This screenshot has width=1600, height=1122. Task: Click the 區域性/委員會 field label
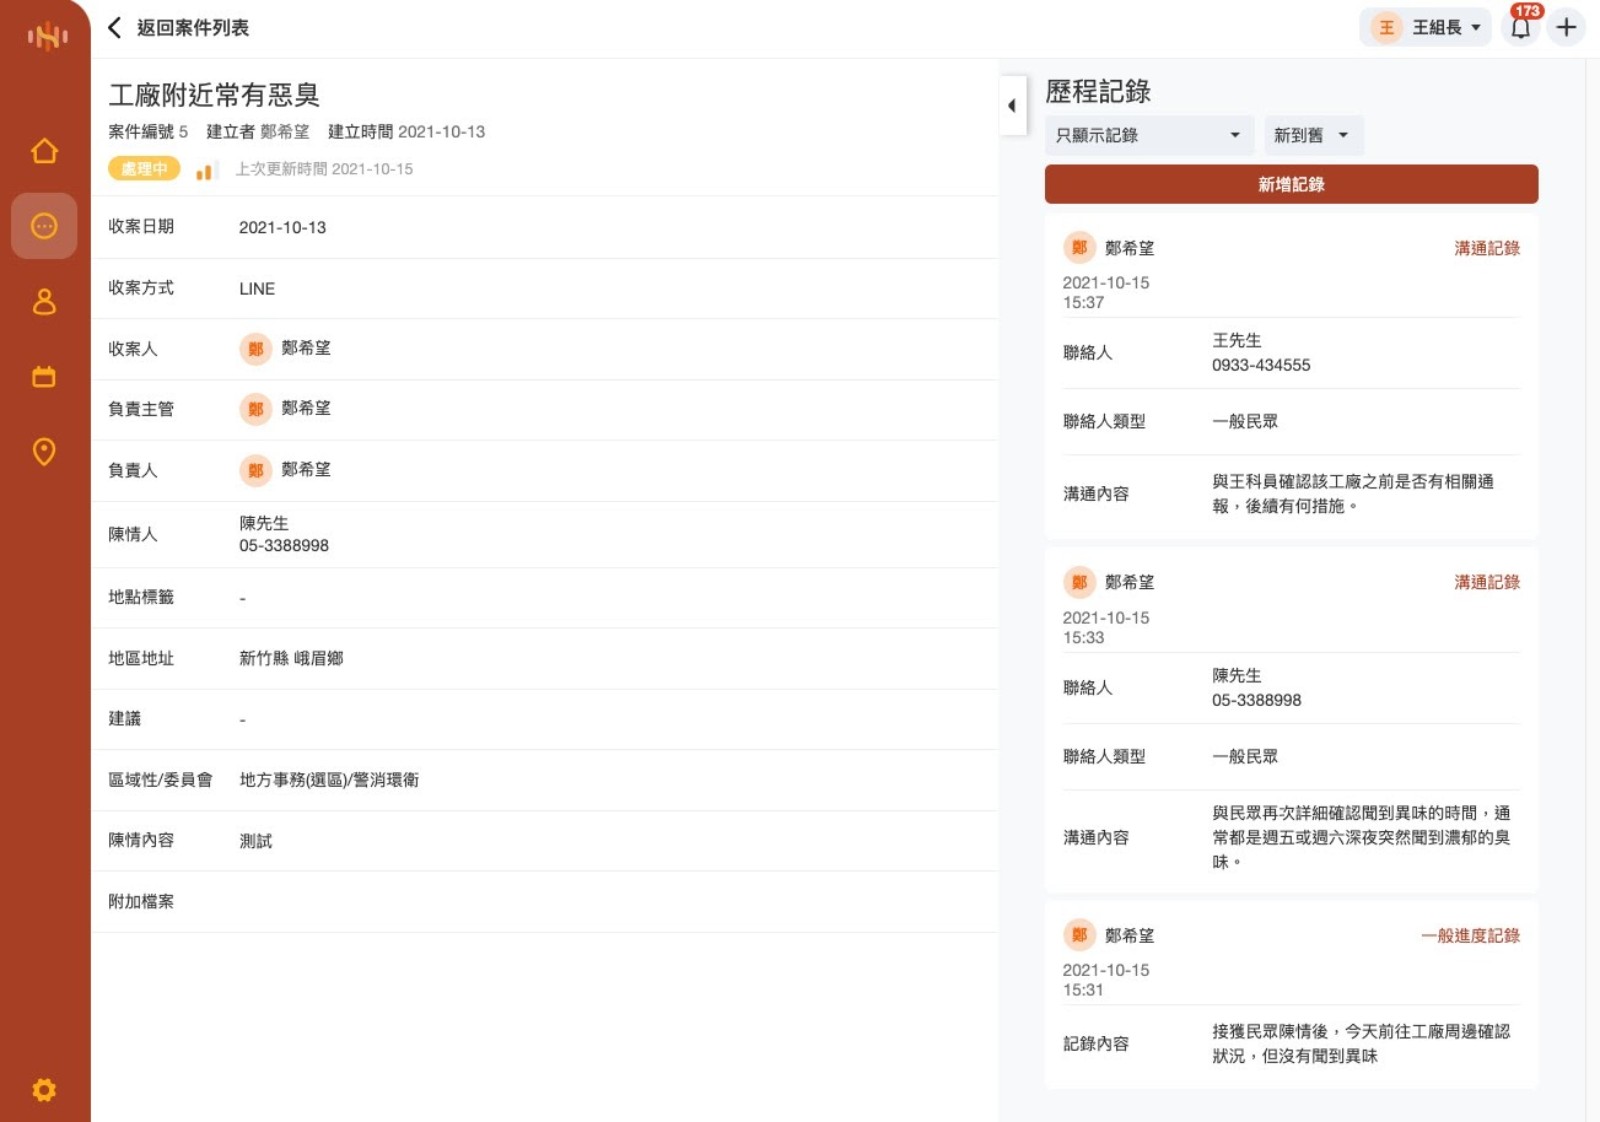[160, 780]
